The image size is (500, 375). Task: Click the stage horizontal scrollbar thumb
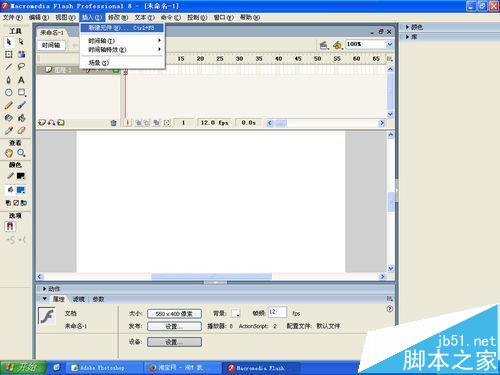pos(212,277)
